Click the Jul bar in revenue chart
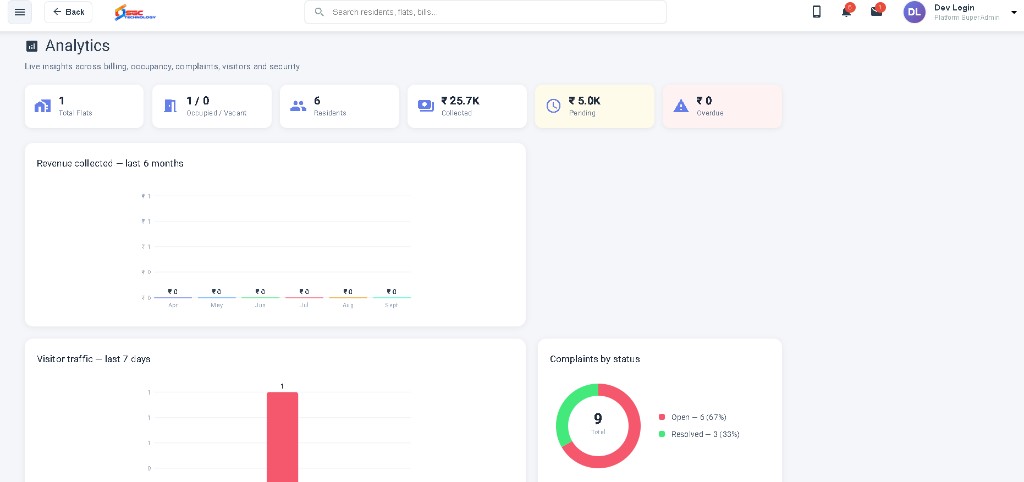 [304, 297]
